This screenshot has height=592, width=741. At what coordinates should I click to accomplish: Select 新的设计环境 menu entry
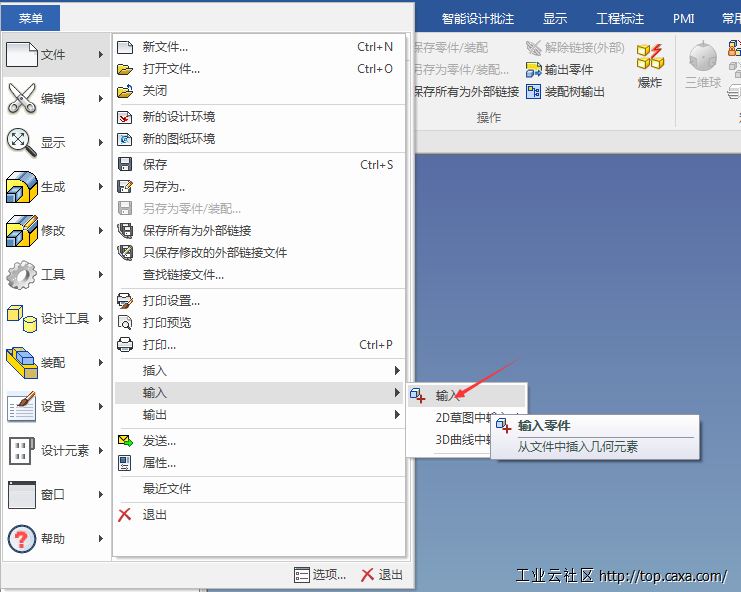point(178,117)
